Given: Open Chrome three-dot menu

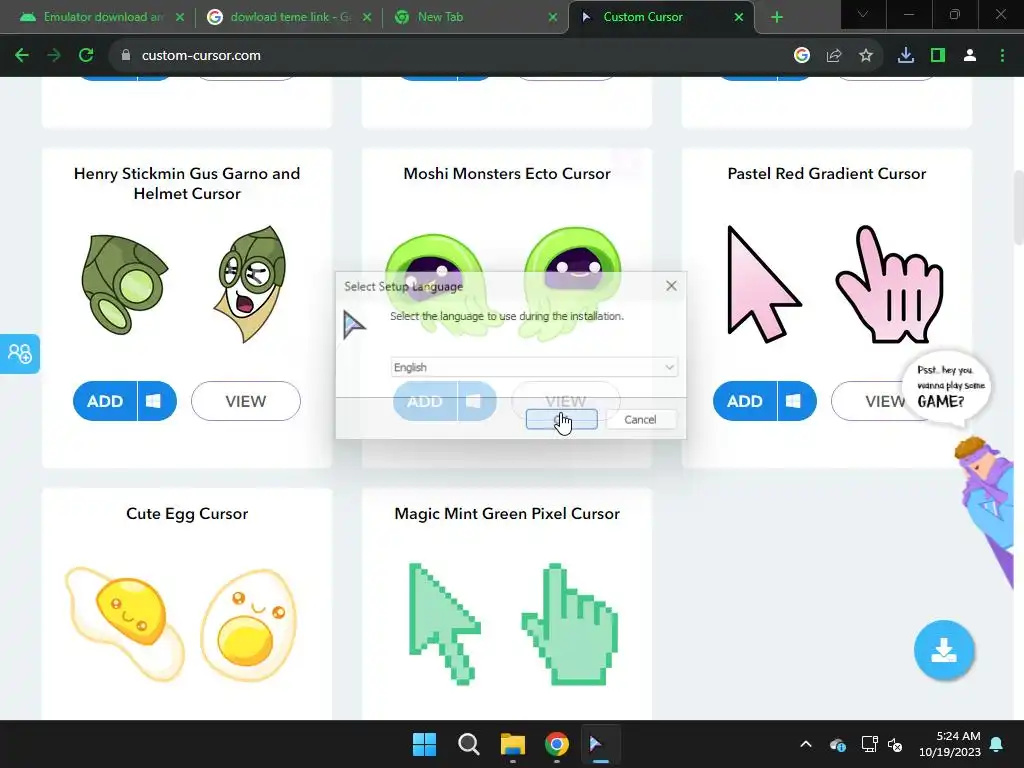Looking at the screenshot, I should click(1002, 56).
